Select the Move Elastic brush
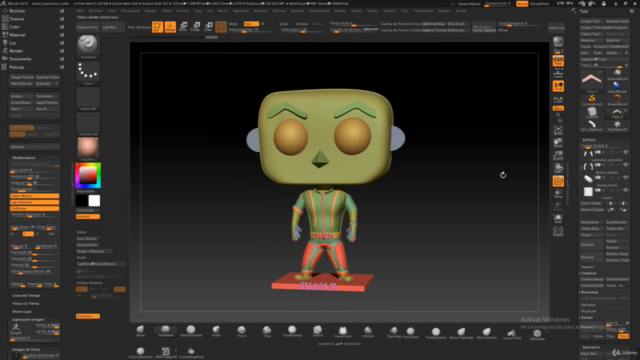This screenshot has width=640, height=360. [x=487, y=333]
